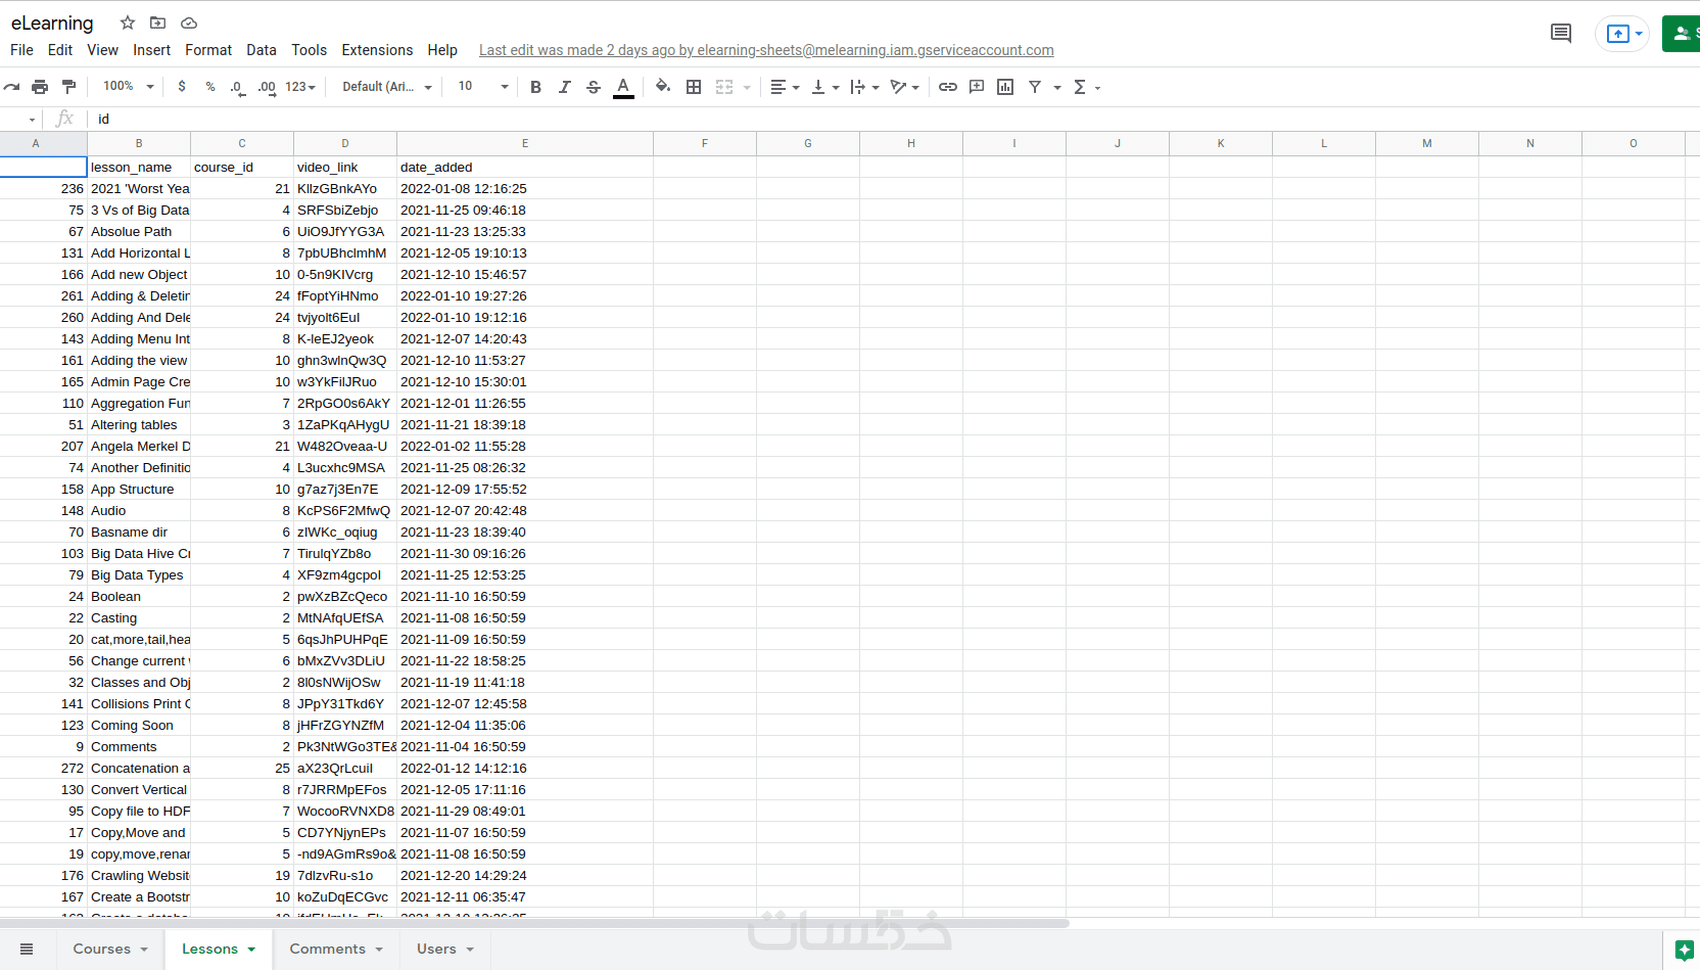Image resolution: width=1700 pixels, height=970 pixels.
Task: Format selection as currency
Action: (x=181, y=87)
